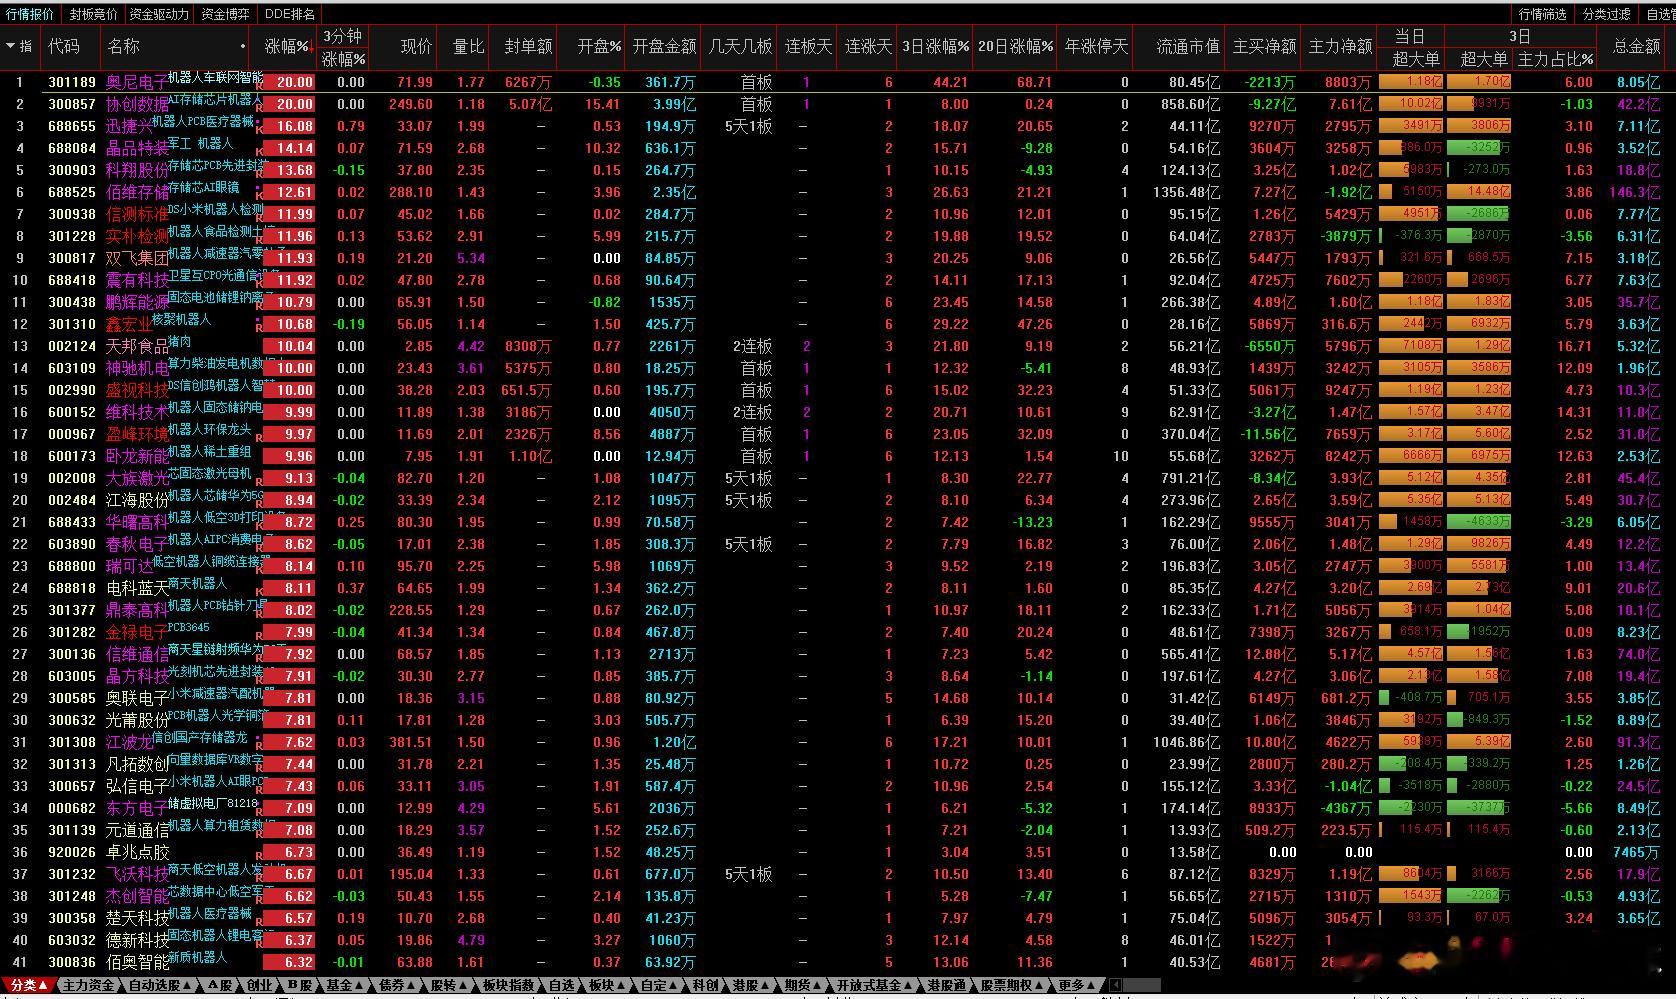Select the 板块指数 bottom tab
The image size is (1676, 999).
508,985
